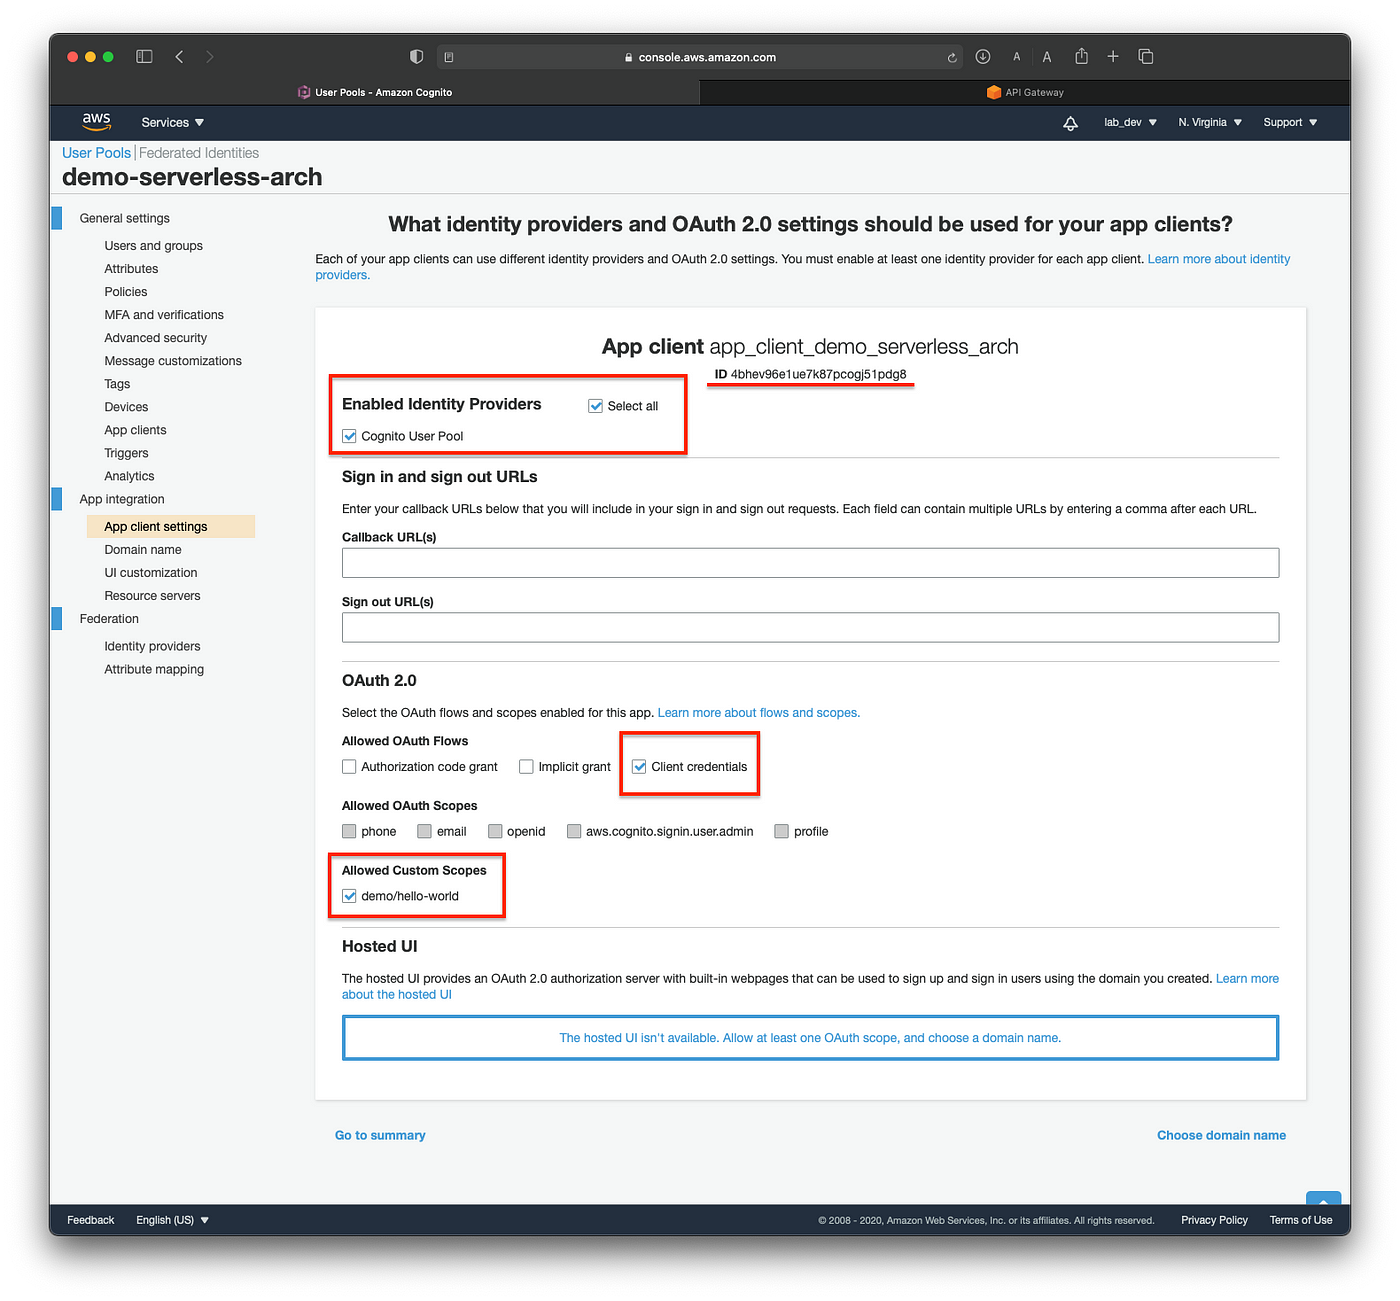The width and height of the screenshot is (1400, 1301).
Task: Open the Services dropdown menu
Action: point(172,123)
